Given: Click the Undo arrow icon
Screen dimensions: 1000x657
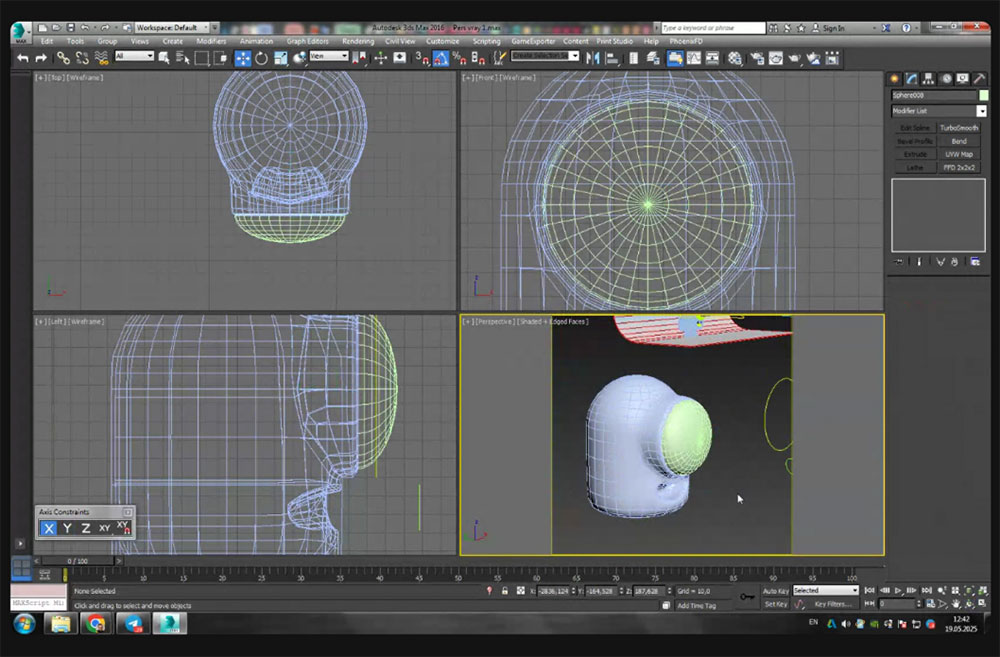Looking at the screenshot, I should click(23, 58).
